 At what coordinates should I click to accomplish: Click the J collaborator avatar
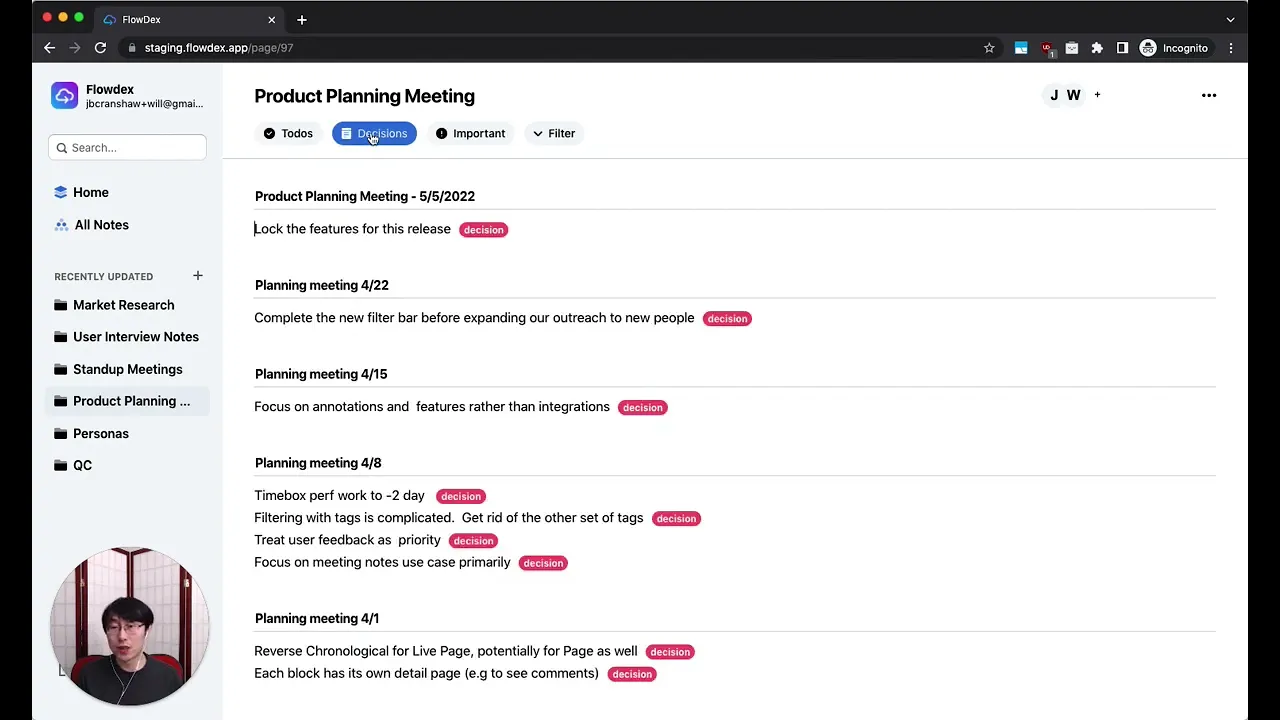tap(1054, 96)
